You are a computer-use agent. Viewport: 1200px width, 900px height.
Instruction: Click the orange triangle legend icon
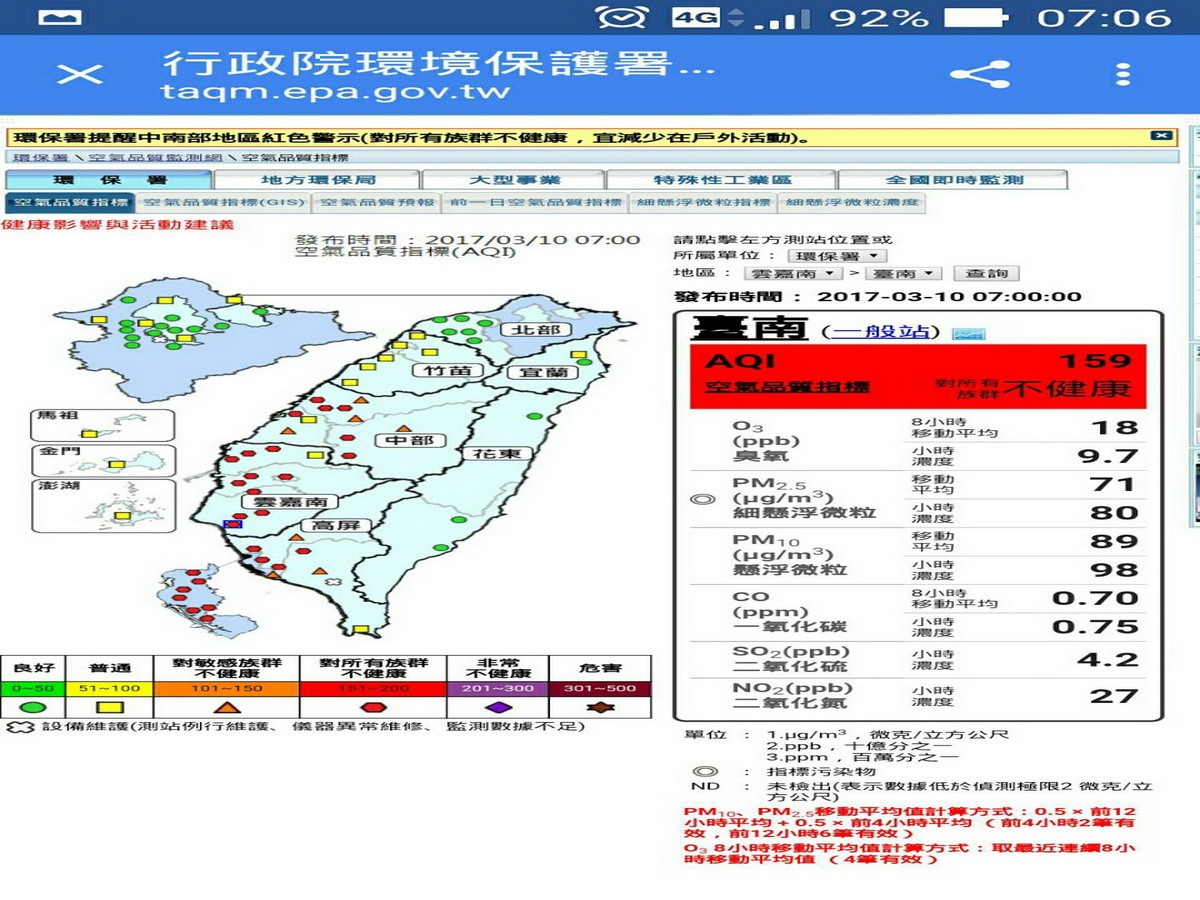click(227, 707)
